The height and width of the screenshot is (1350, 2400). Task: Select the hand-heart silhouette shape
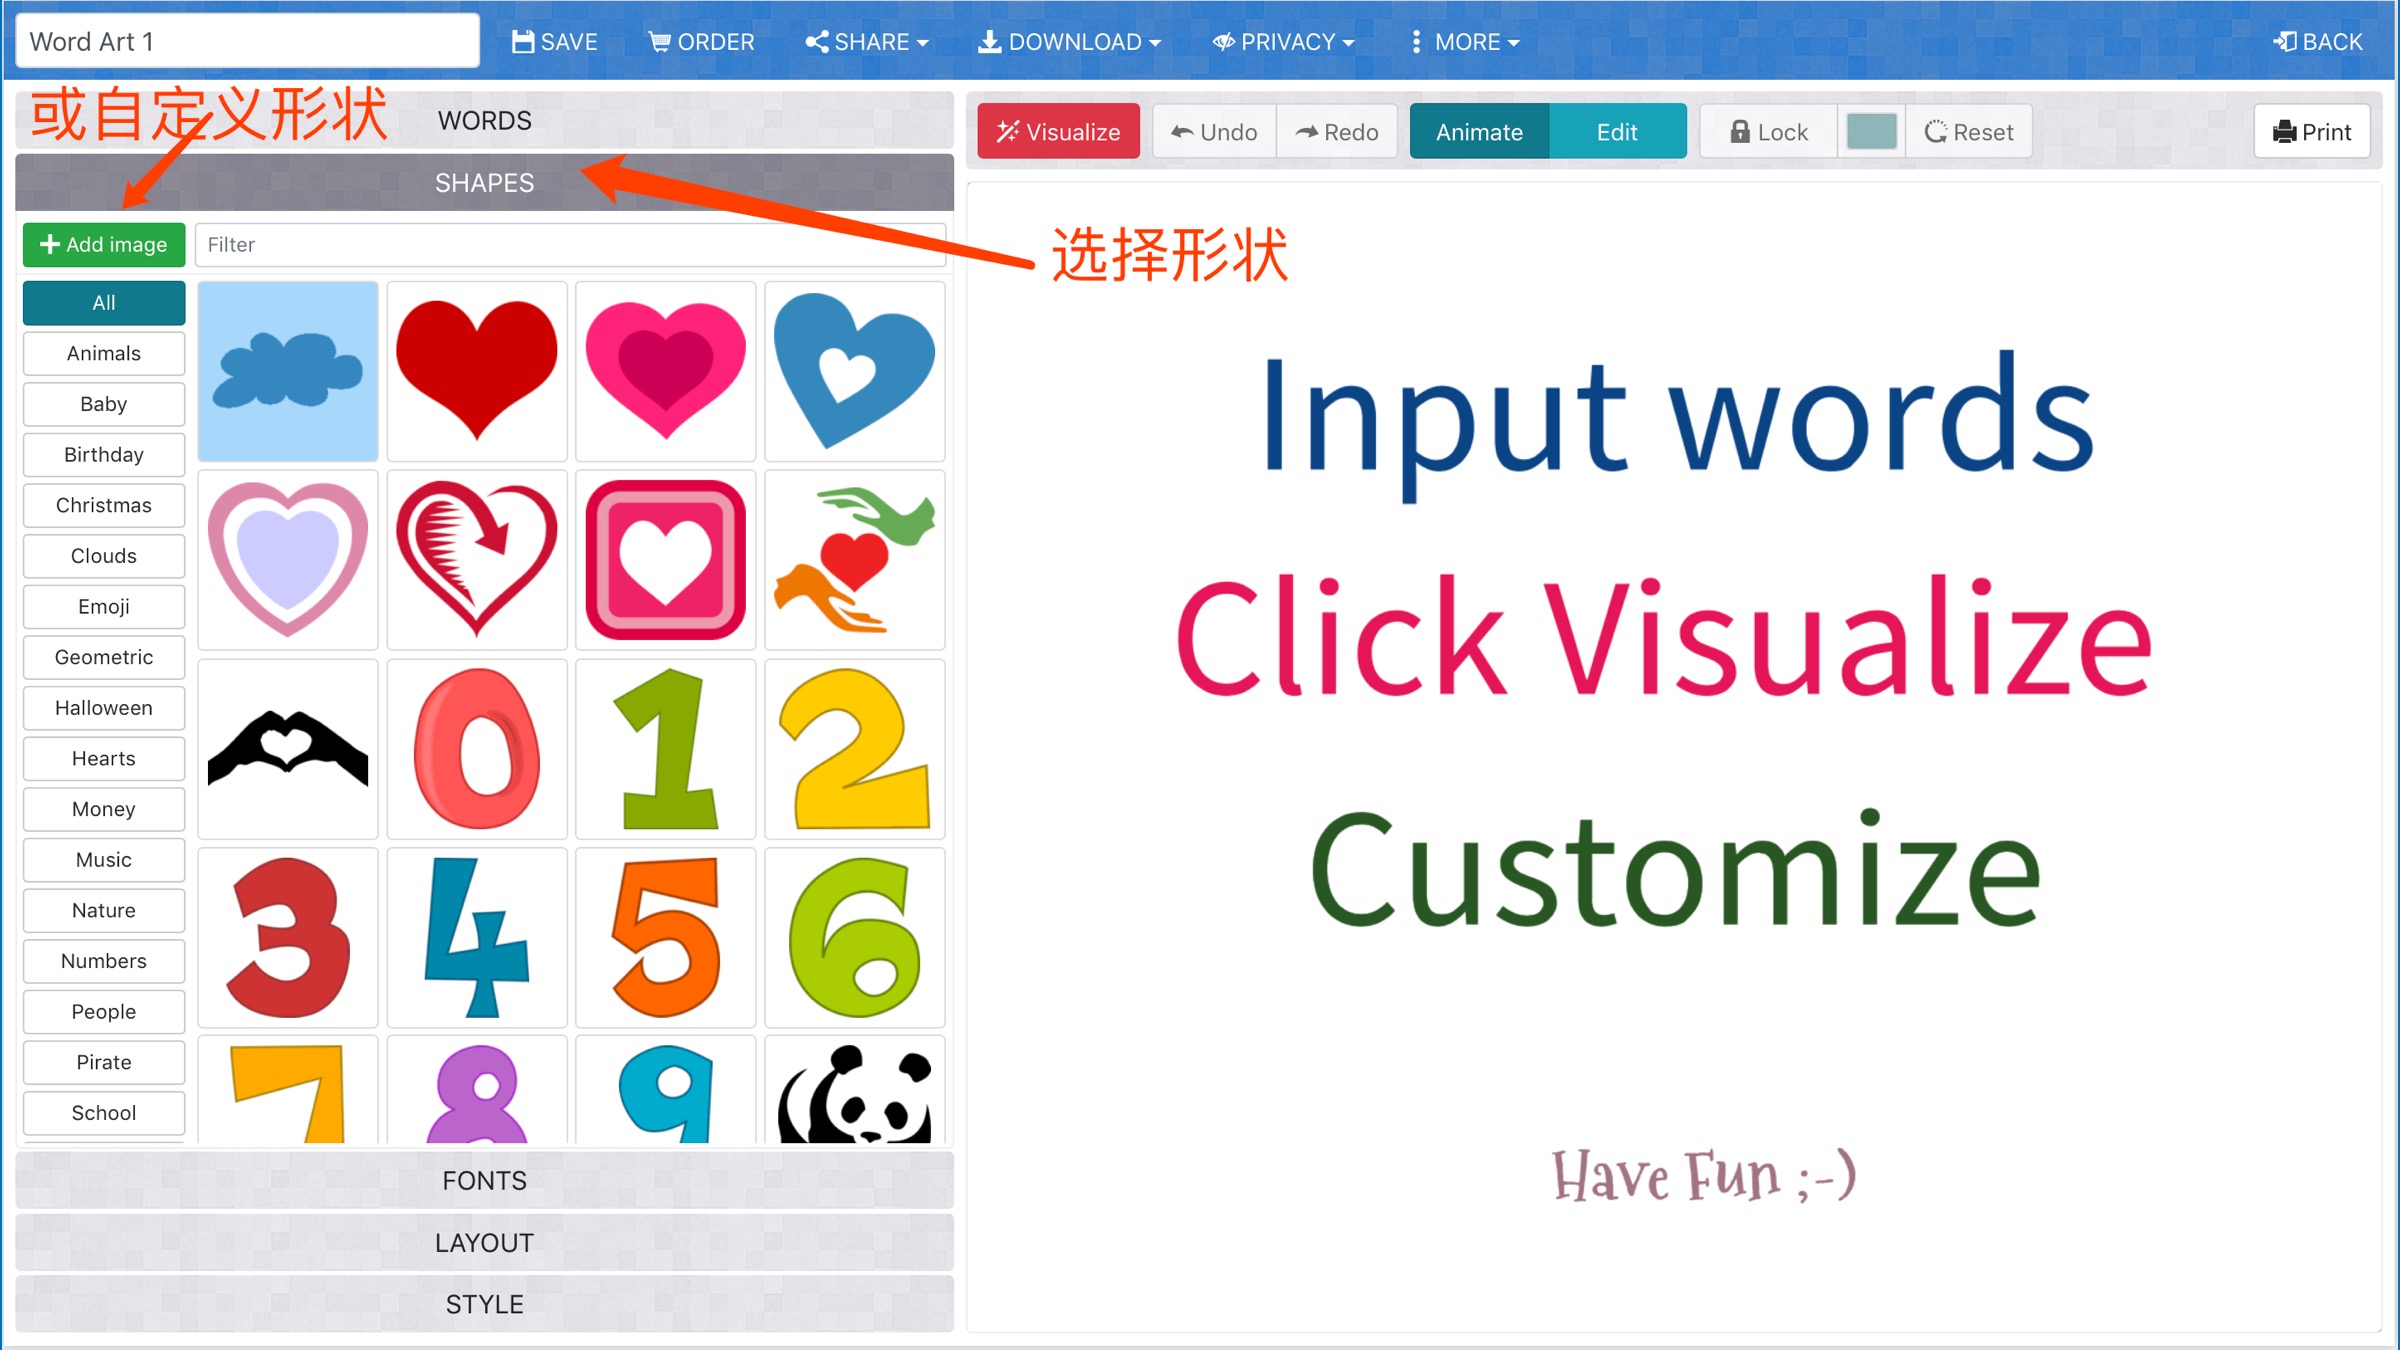[x=288, y=749]
